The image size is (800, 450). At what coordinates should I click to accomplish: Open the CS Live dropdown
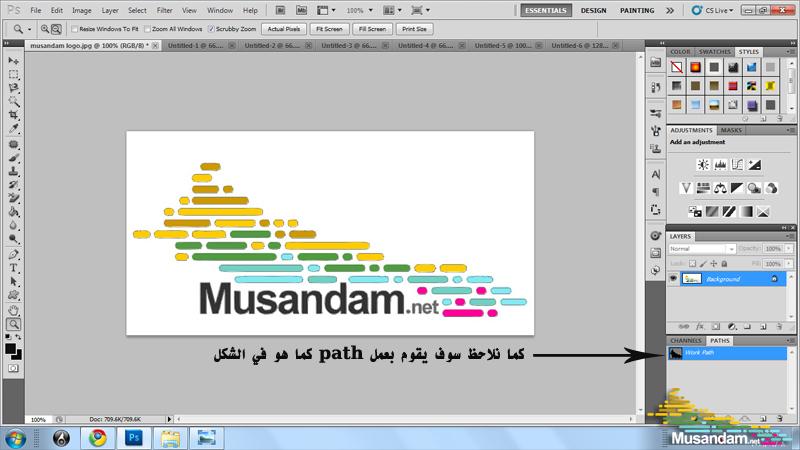tap(712, 10)
